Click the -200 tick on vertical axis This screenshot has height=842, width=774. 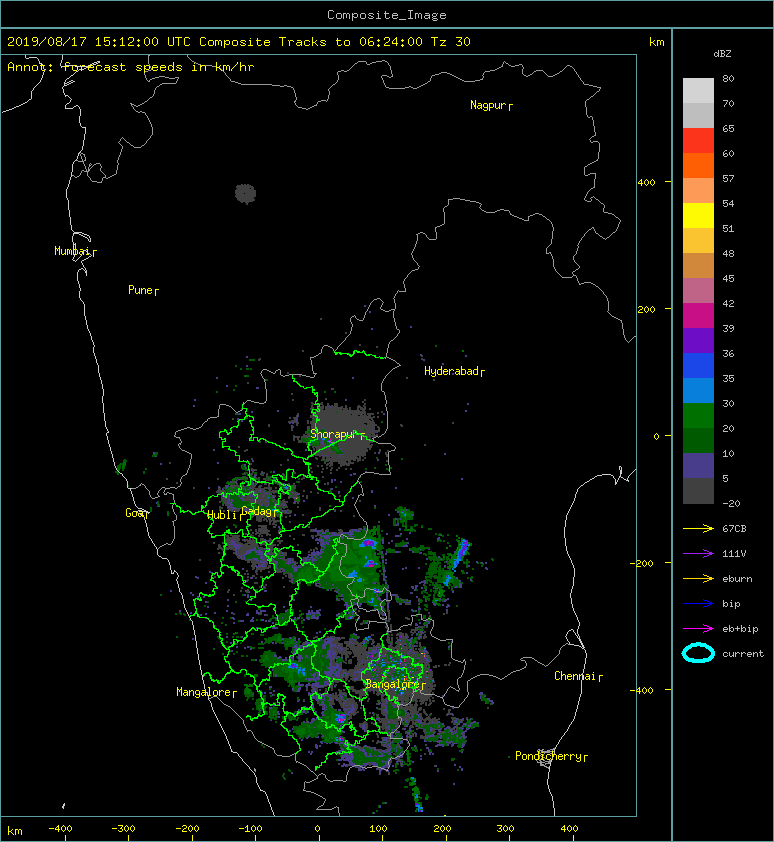pyautogui.click(x=642, y=563)
